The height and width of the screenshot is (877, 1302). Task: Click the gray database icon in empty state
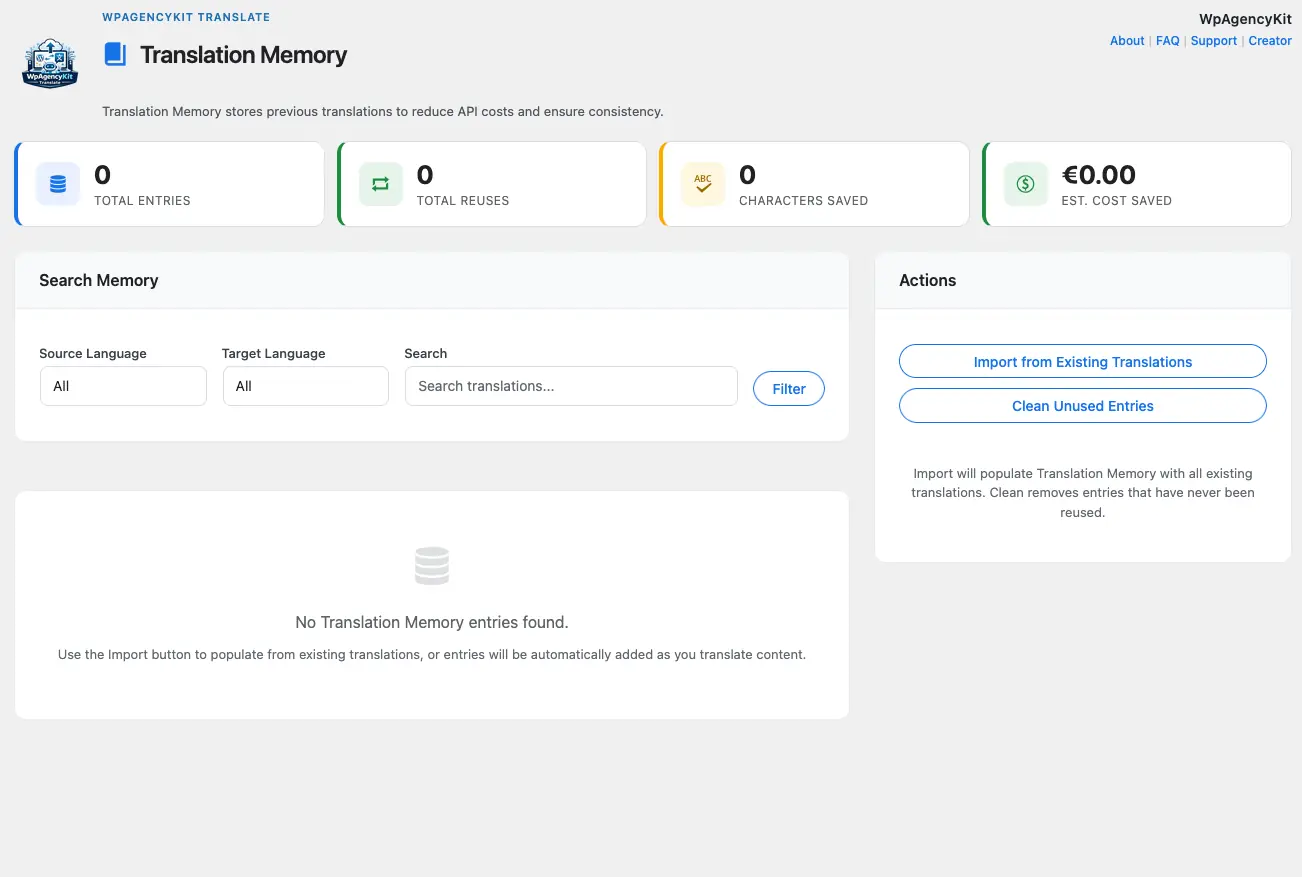pos(432,566)
